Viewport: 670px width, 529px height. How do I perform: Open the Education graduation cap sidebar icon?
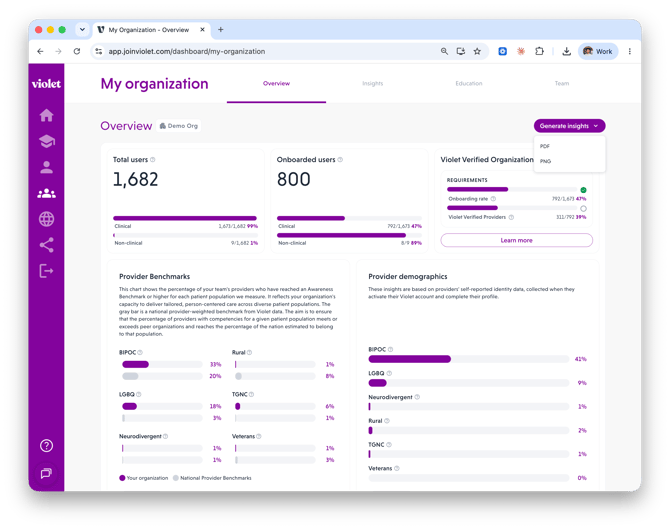point(47,141)
